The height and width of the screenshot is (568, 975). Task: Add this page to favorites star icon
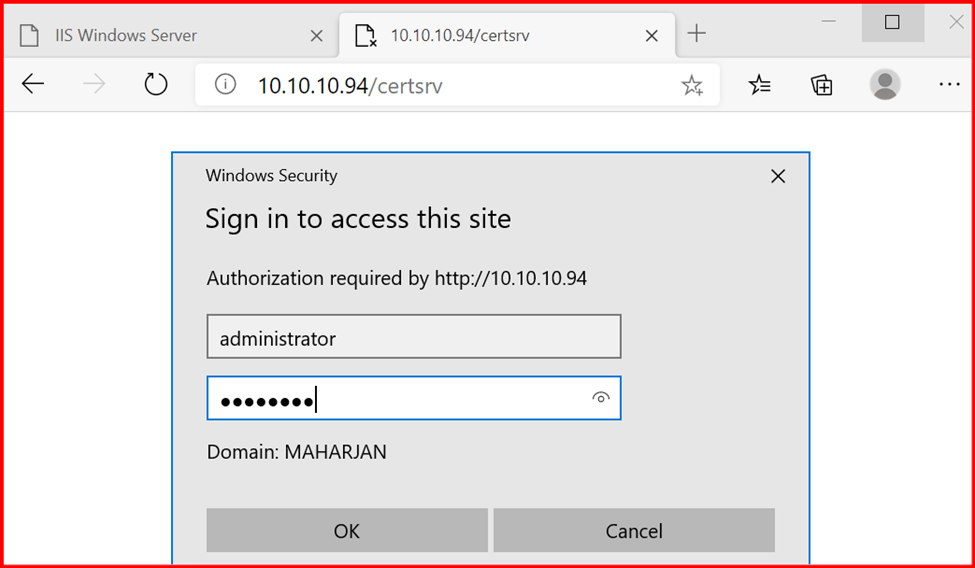(692, 86)
